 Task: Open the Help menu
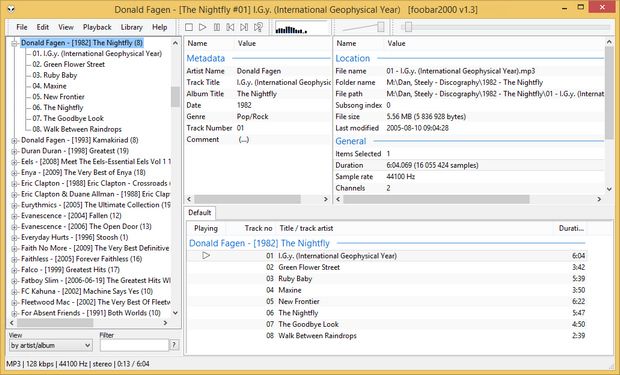pos(160,27)
